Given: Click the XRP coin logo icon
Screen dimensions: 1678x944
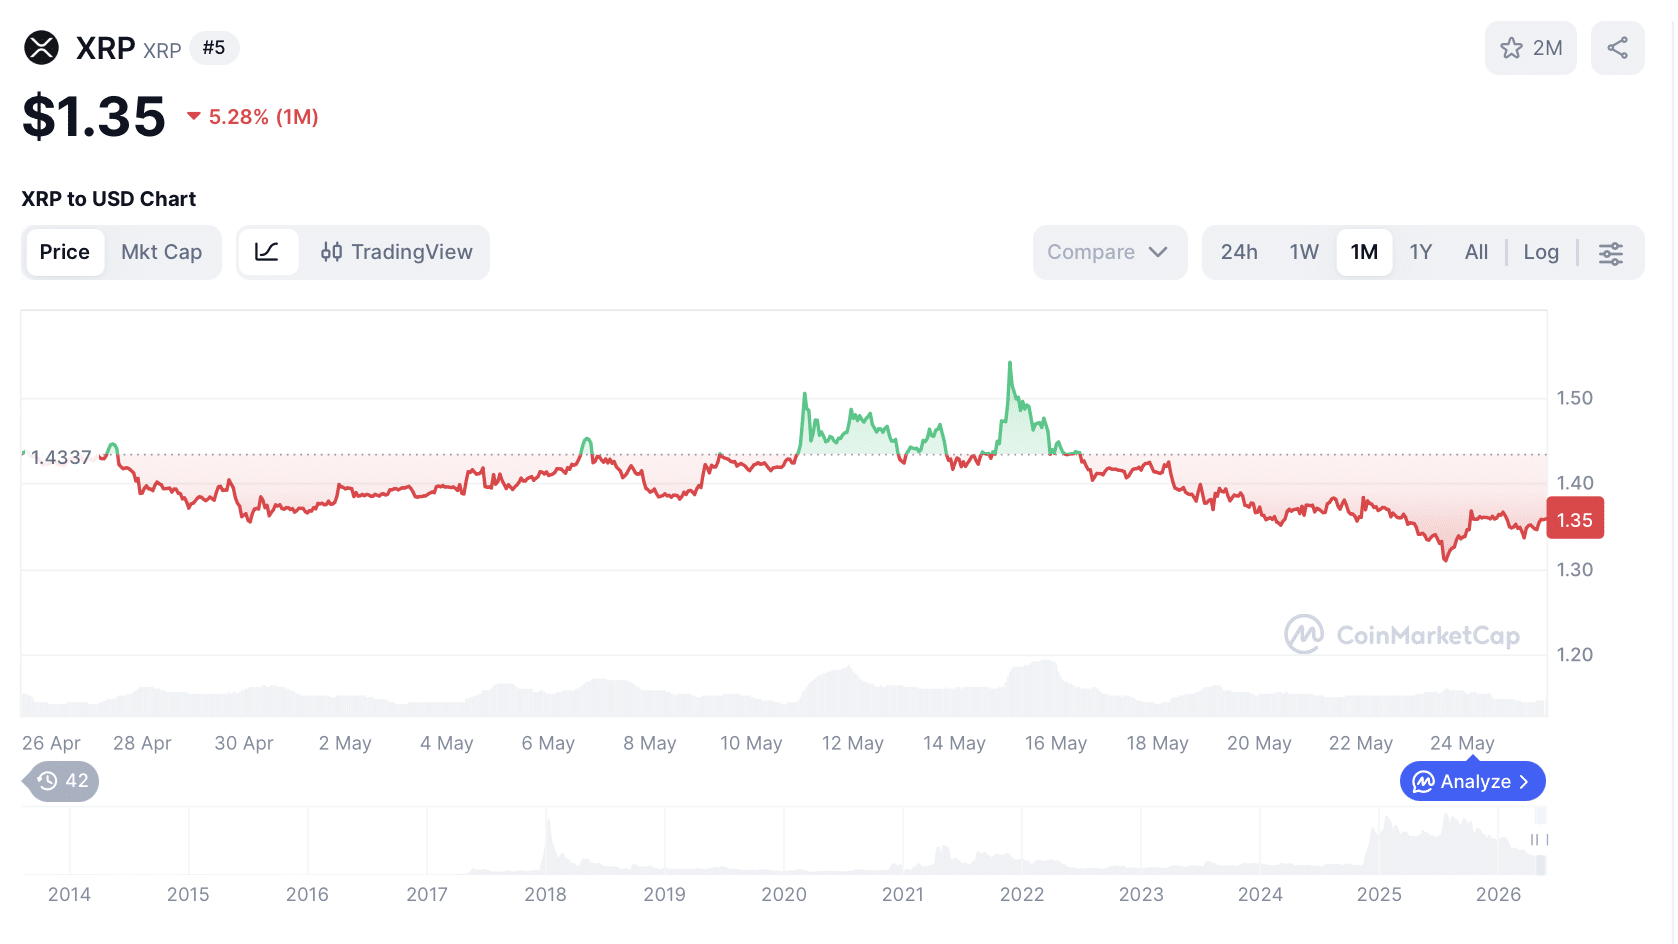Looking at the screenshot, I should pyautogui.click(x=41, y=48).
